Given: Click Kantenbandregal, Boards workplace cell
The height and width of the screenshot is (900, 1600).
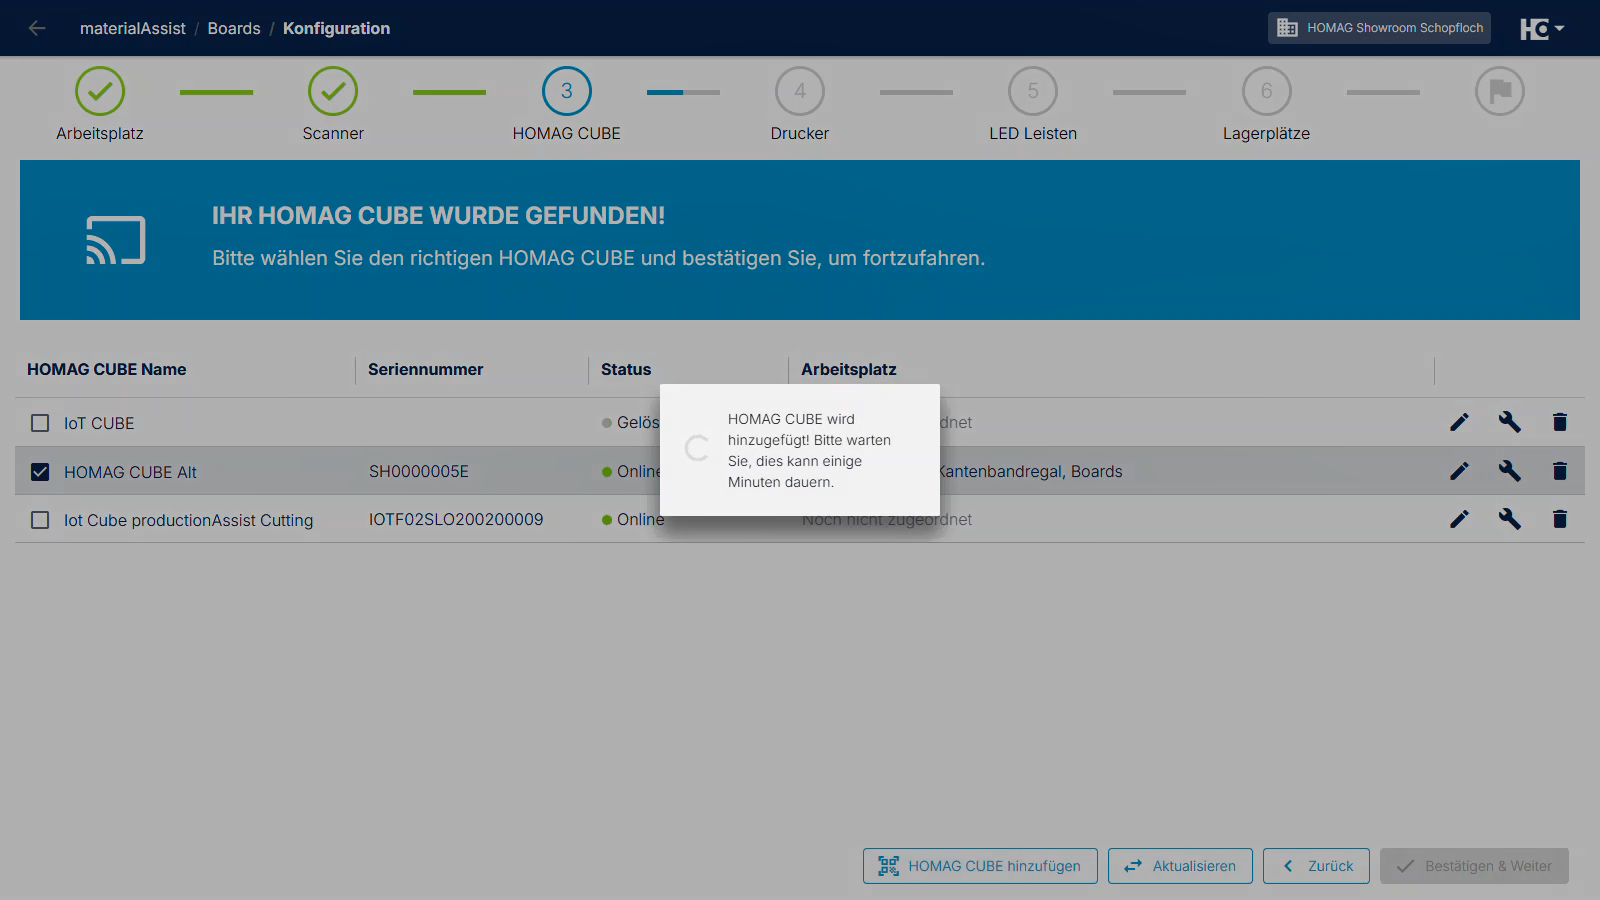Looking at the screenshot, I should click(x=1030, y=471).
